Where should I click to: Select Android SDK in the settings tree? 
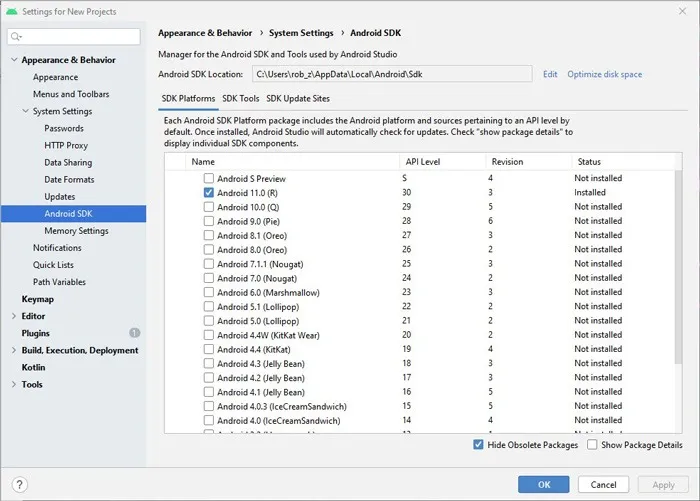tap(73, 213)
